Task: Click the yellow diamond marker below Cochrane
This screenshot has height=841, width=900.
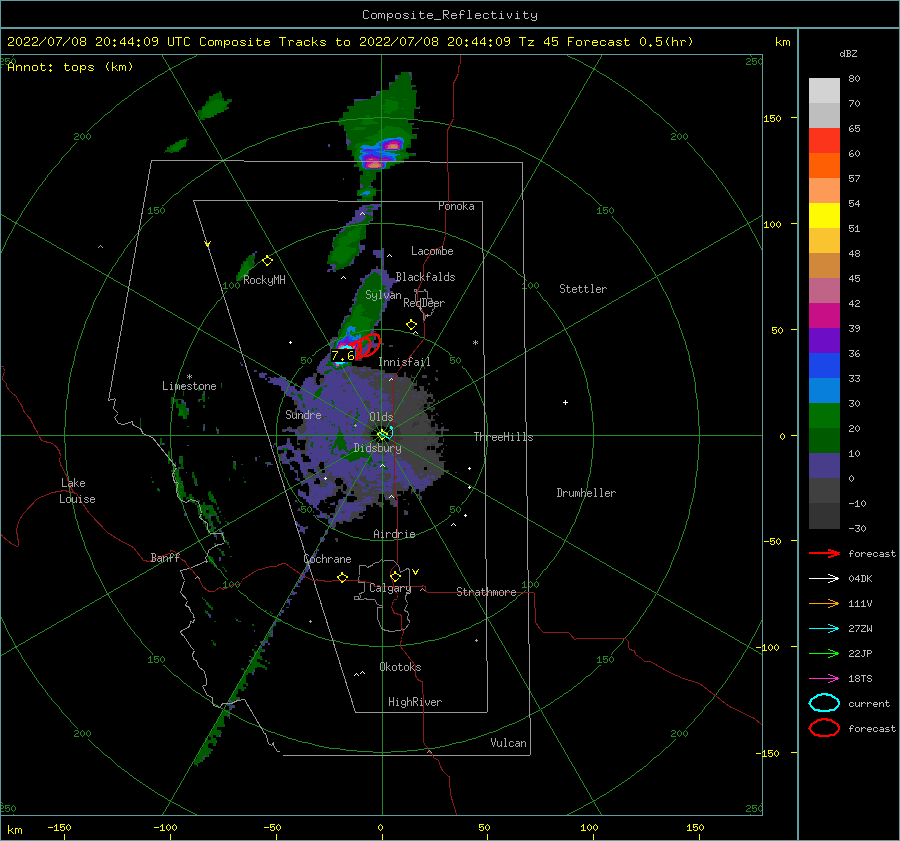Action: [x=342, y=577]
